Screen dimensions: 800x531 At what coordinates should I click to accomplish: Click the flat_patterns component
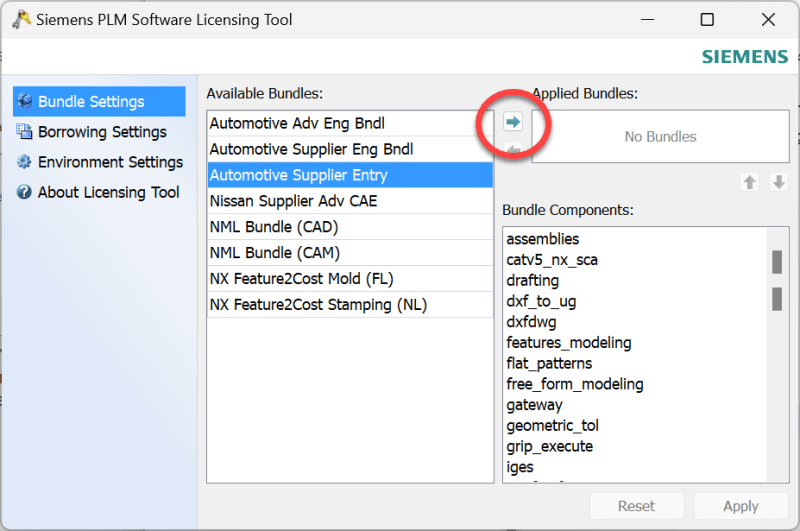click(549, 363)
